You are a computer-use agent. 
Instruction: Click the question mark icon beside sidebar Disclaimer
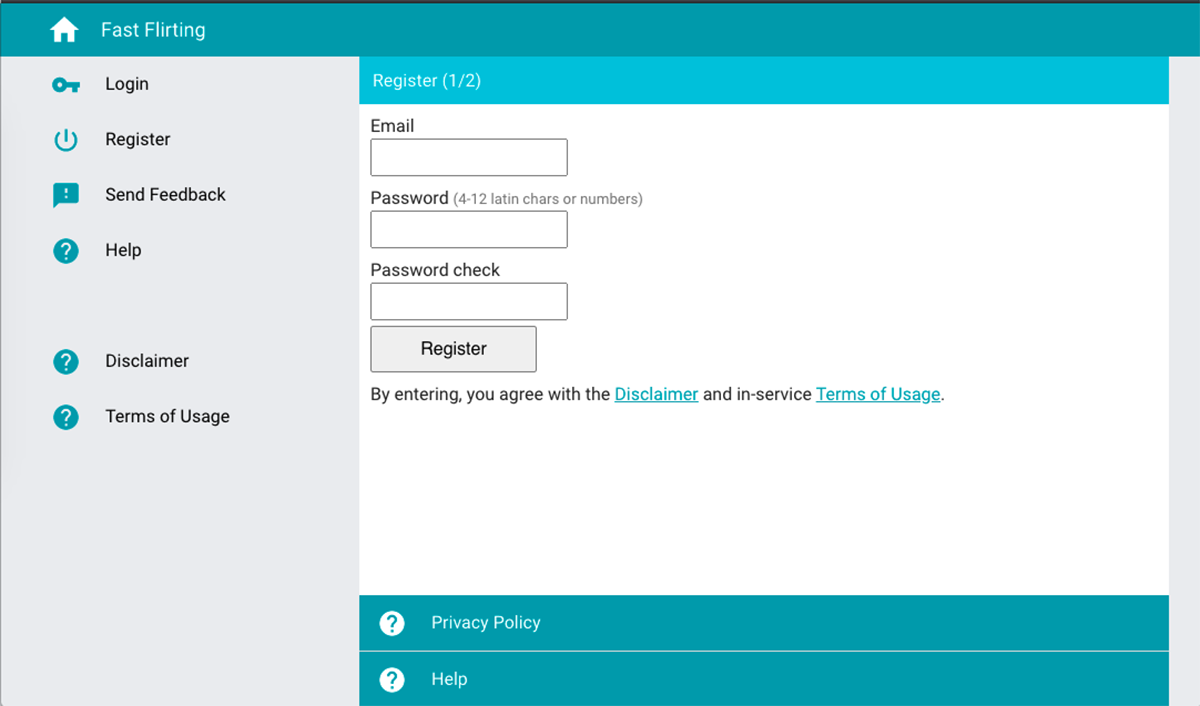point(65,362)
